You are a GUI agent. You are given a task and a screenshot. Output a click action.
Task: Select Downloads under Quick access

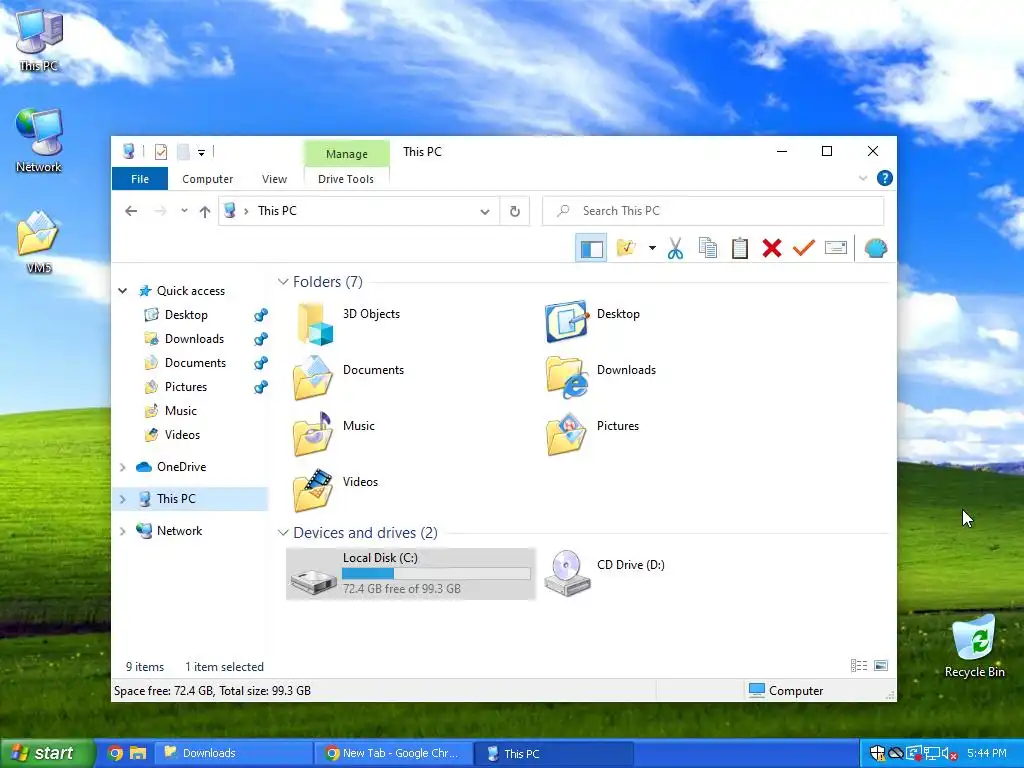pyautogui.click(x=195, y=339)
